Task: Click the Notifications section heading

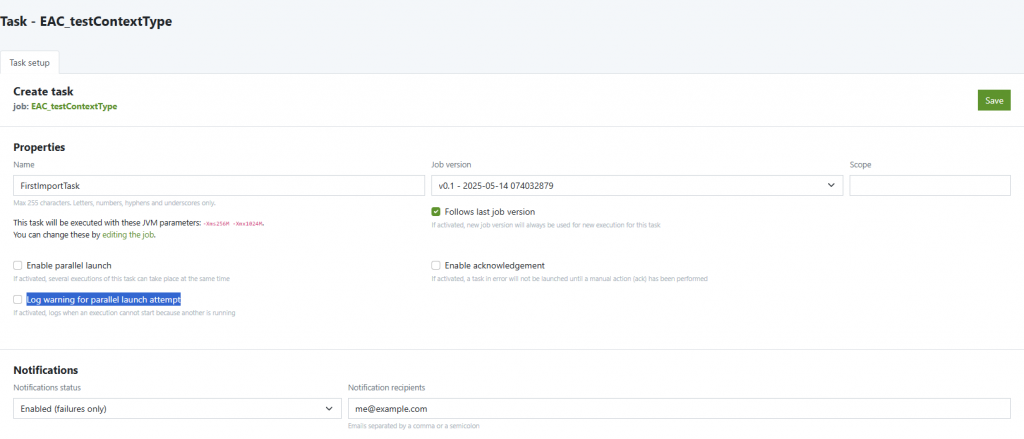Action: point(46,370)
